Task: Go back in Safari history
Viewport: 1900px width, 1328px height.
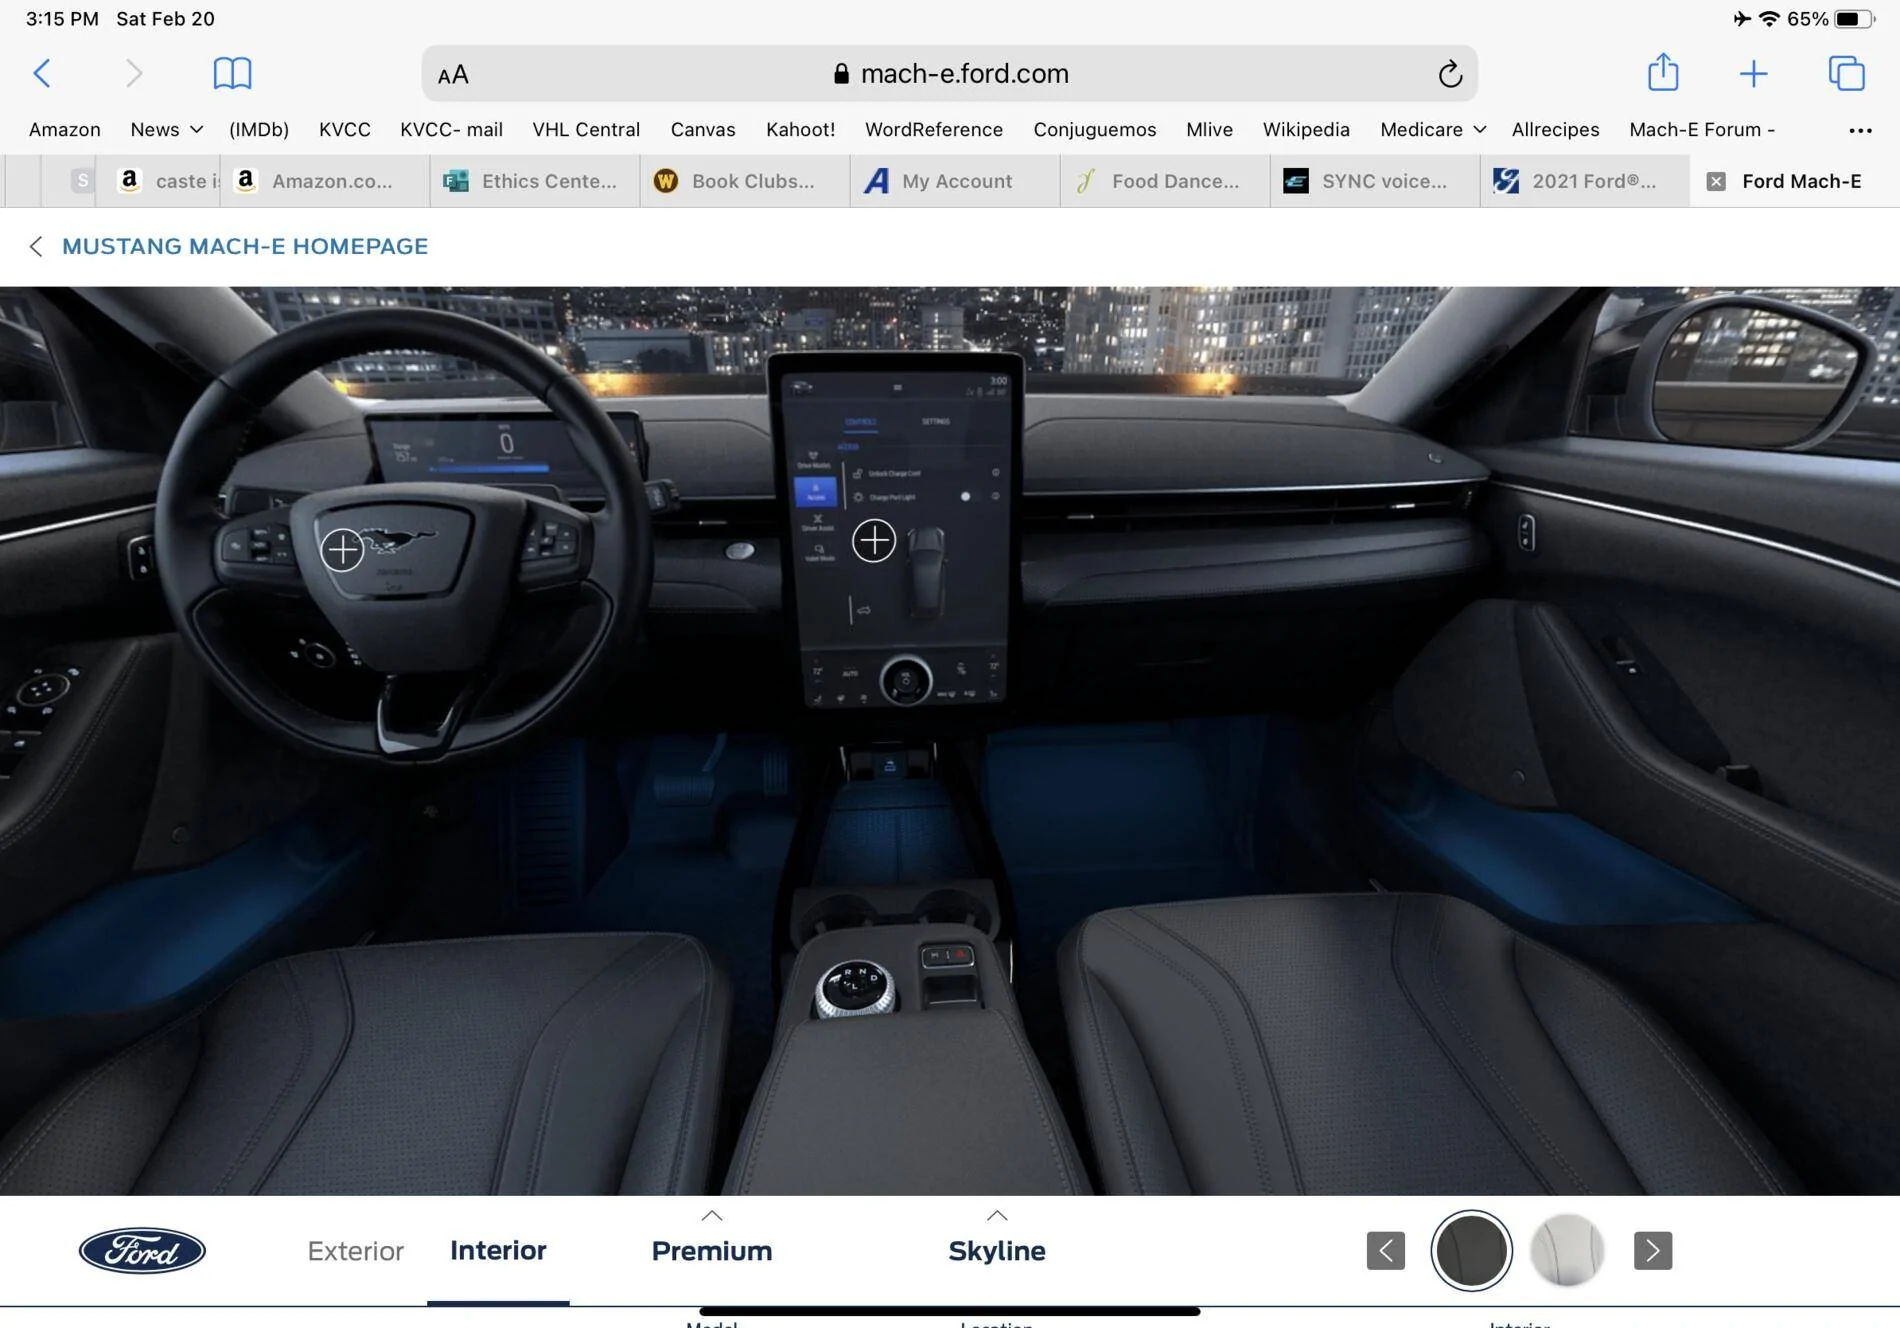Action: tap(42, 73)
